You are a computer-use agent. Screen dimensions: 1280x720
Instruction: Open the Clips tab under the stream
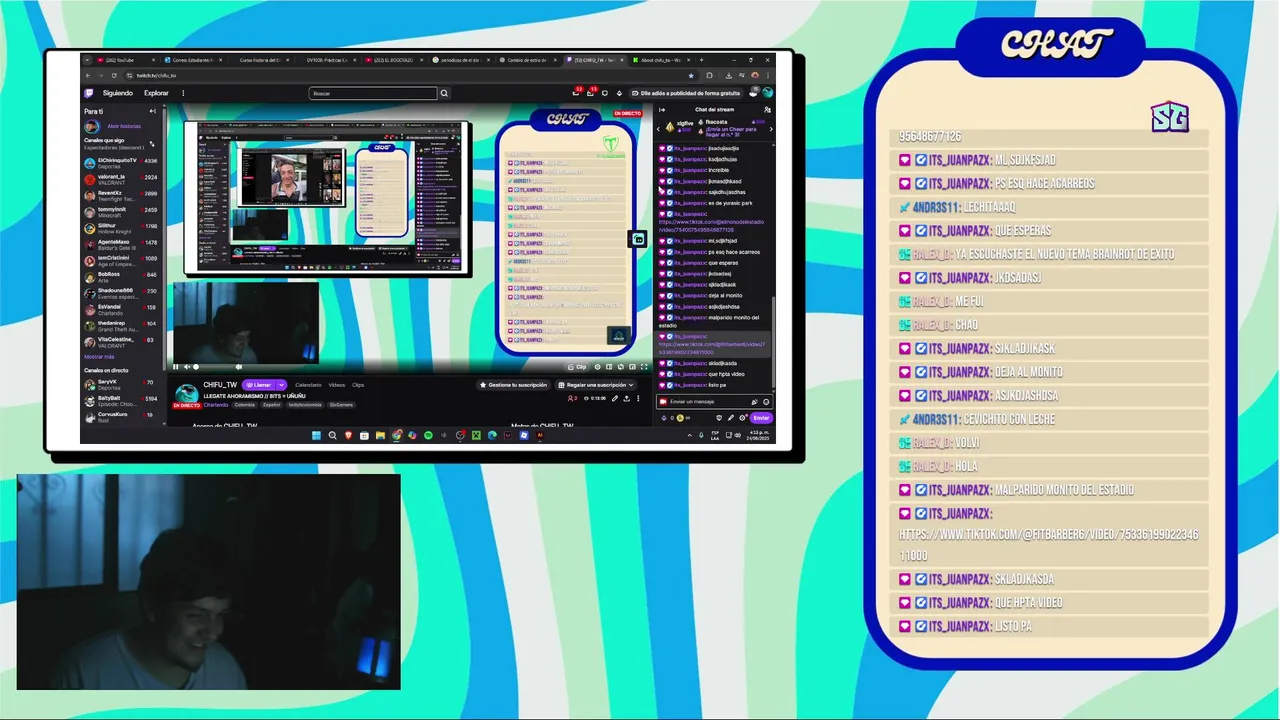(x=358, y=385)
